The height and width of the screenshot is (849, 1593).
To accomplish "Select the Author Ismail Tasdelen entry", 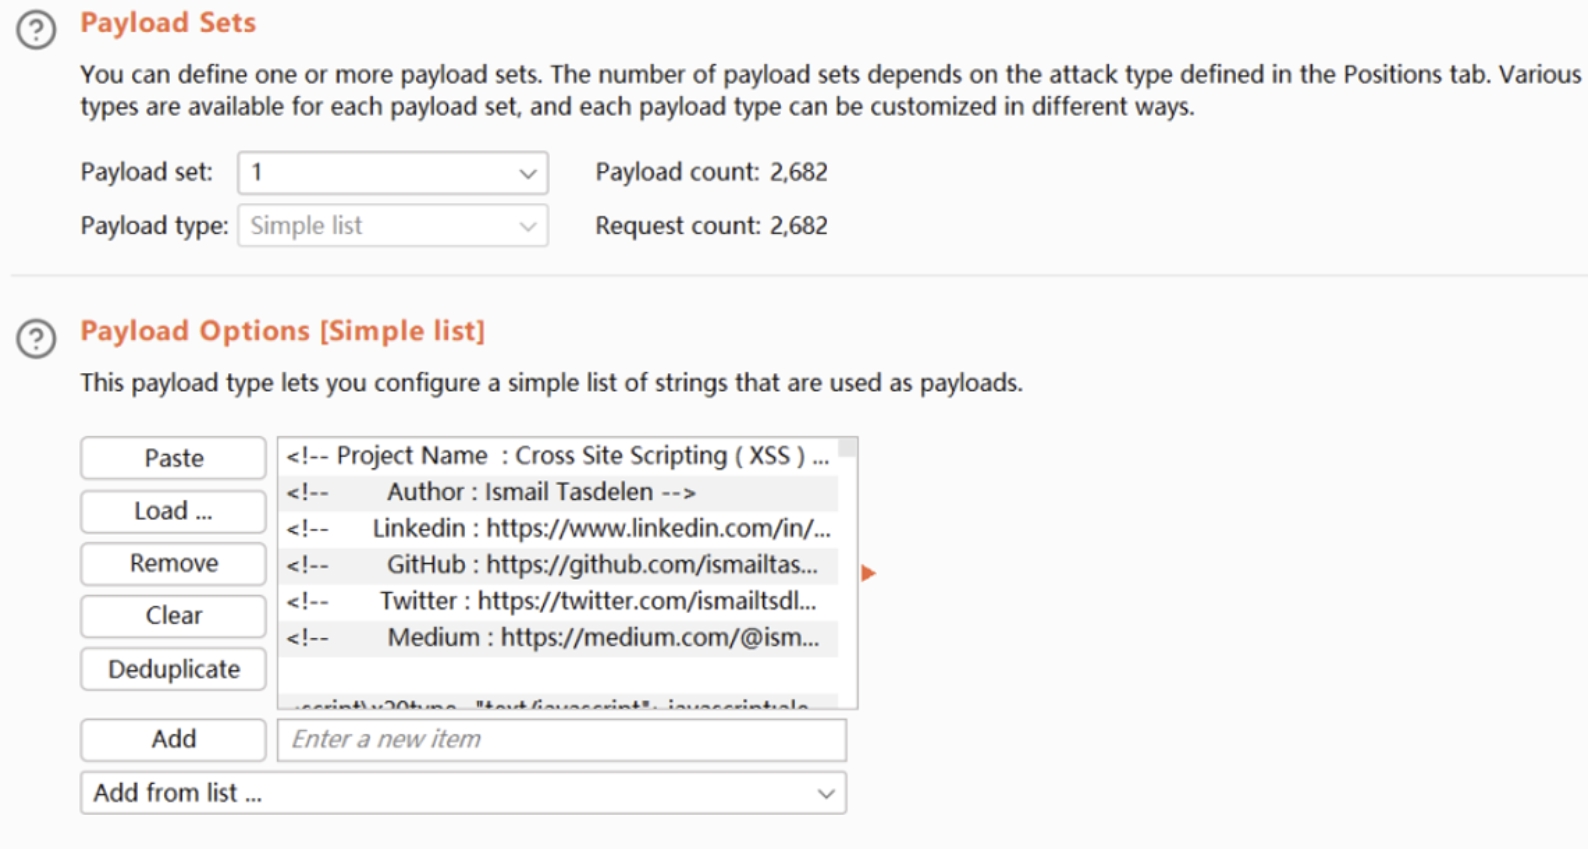I will 557,492.
